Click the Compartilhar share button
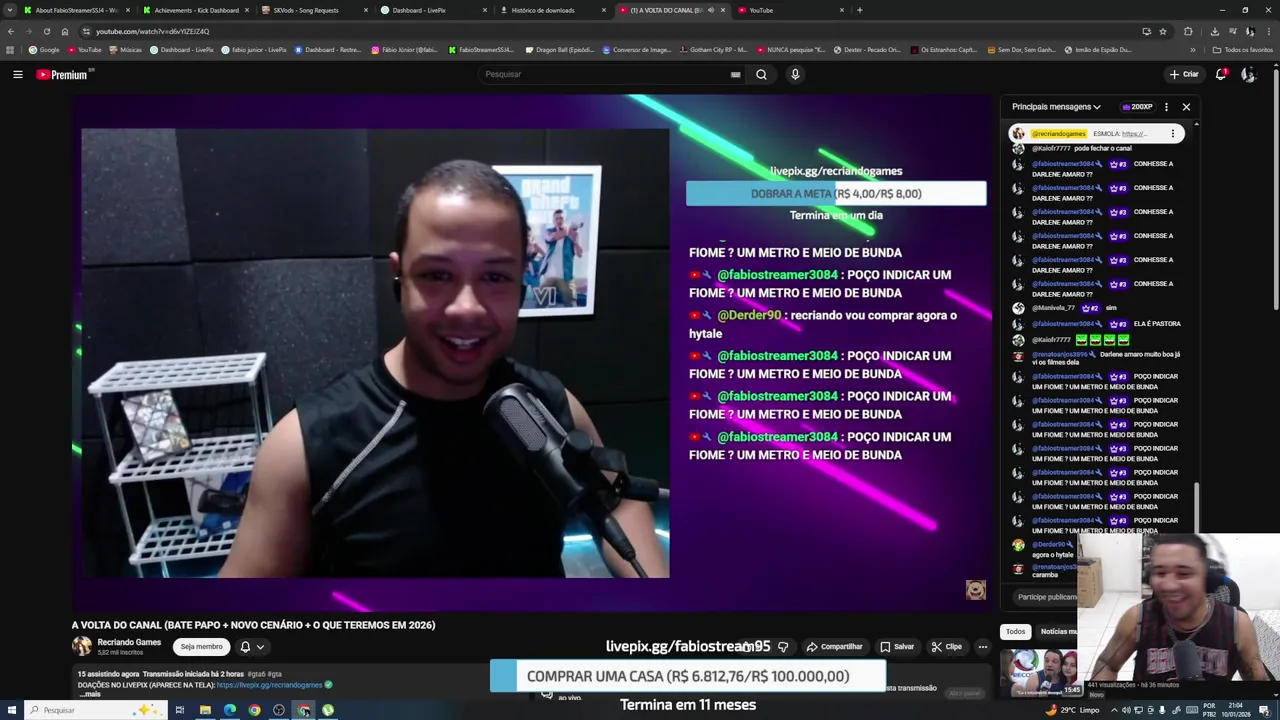This screenshot has height=720, width=1280. [x=834, y=647]
